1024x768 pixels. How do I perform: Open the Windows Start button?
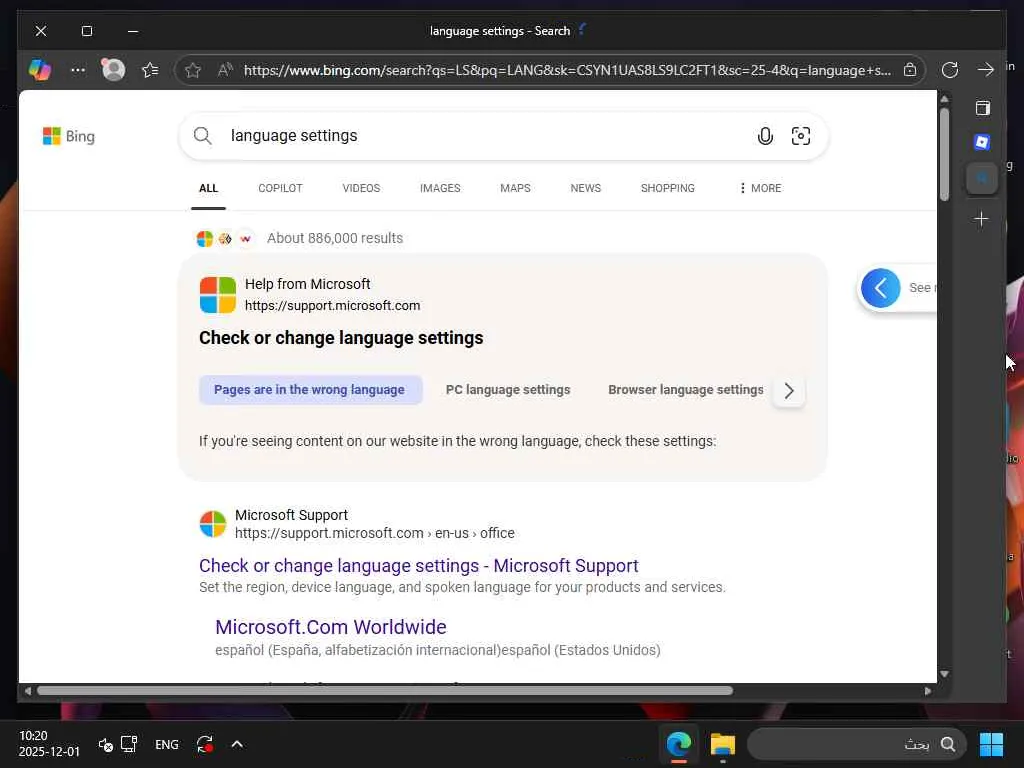tap(991, 744)
